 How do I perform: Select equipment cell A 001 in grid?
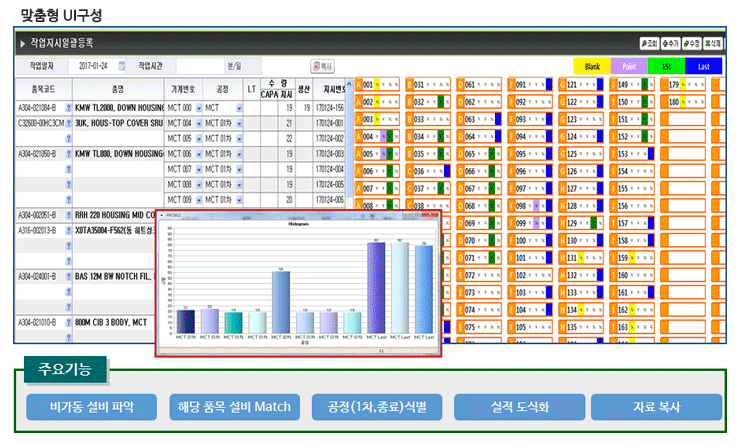point(378,85)
